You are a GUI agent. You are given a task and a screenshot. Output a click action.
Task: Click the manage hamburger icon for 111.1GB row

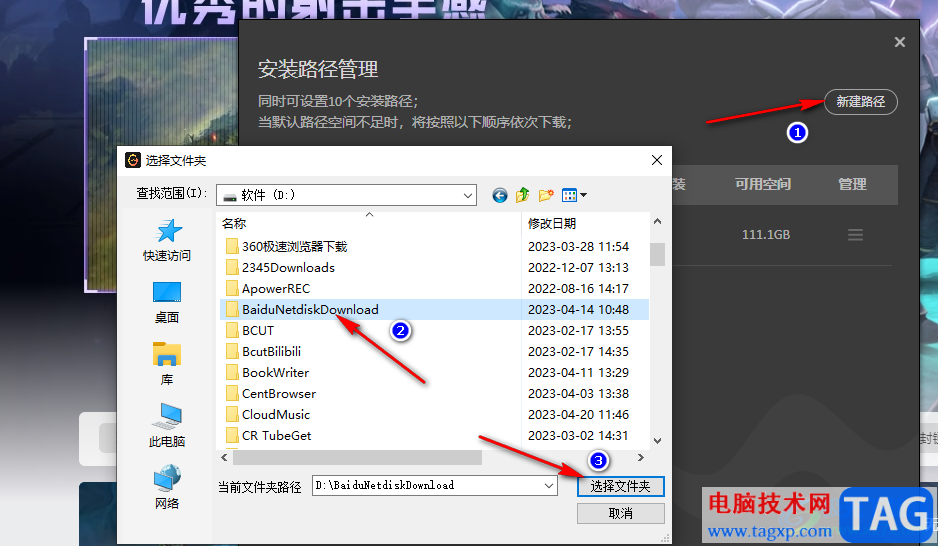tap(855, 235)
